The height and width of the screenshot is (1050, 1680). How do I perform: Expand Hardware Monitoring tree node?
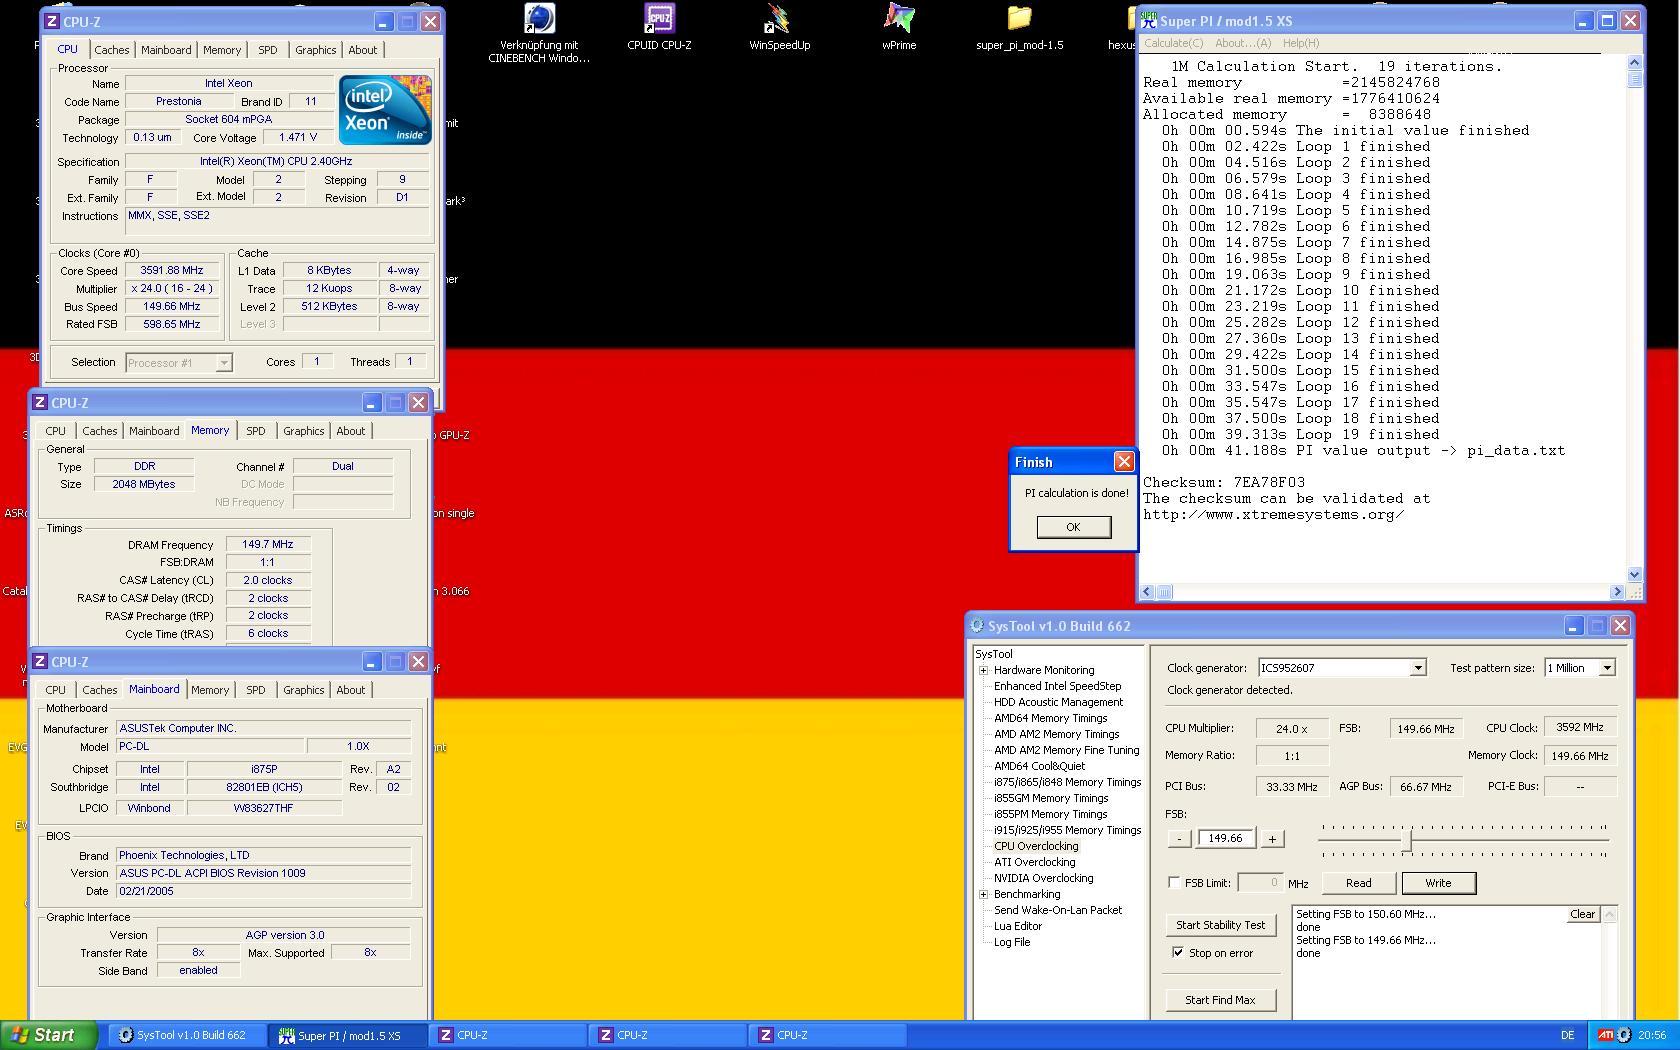click(984, 670)
